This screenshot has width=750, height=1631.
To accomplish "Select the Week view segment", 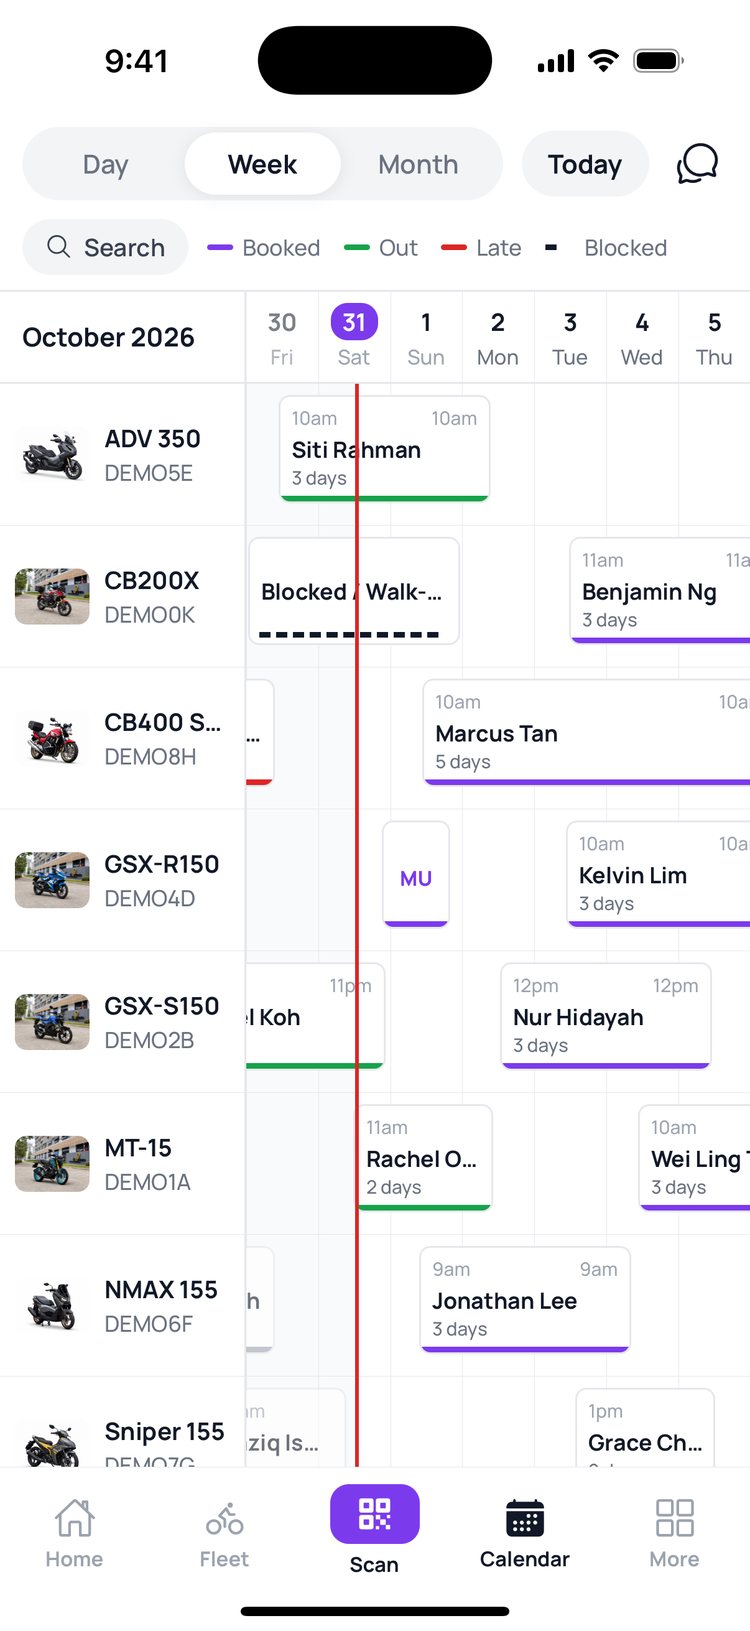I will tap(262, 164).
